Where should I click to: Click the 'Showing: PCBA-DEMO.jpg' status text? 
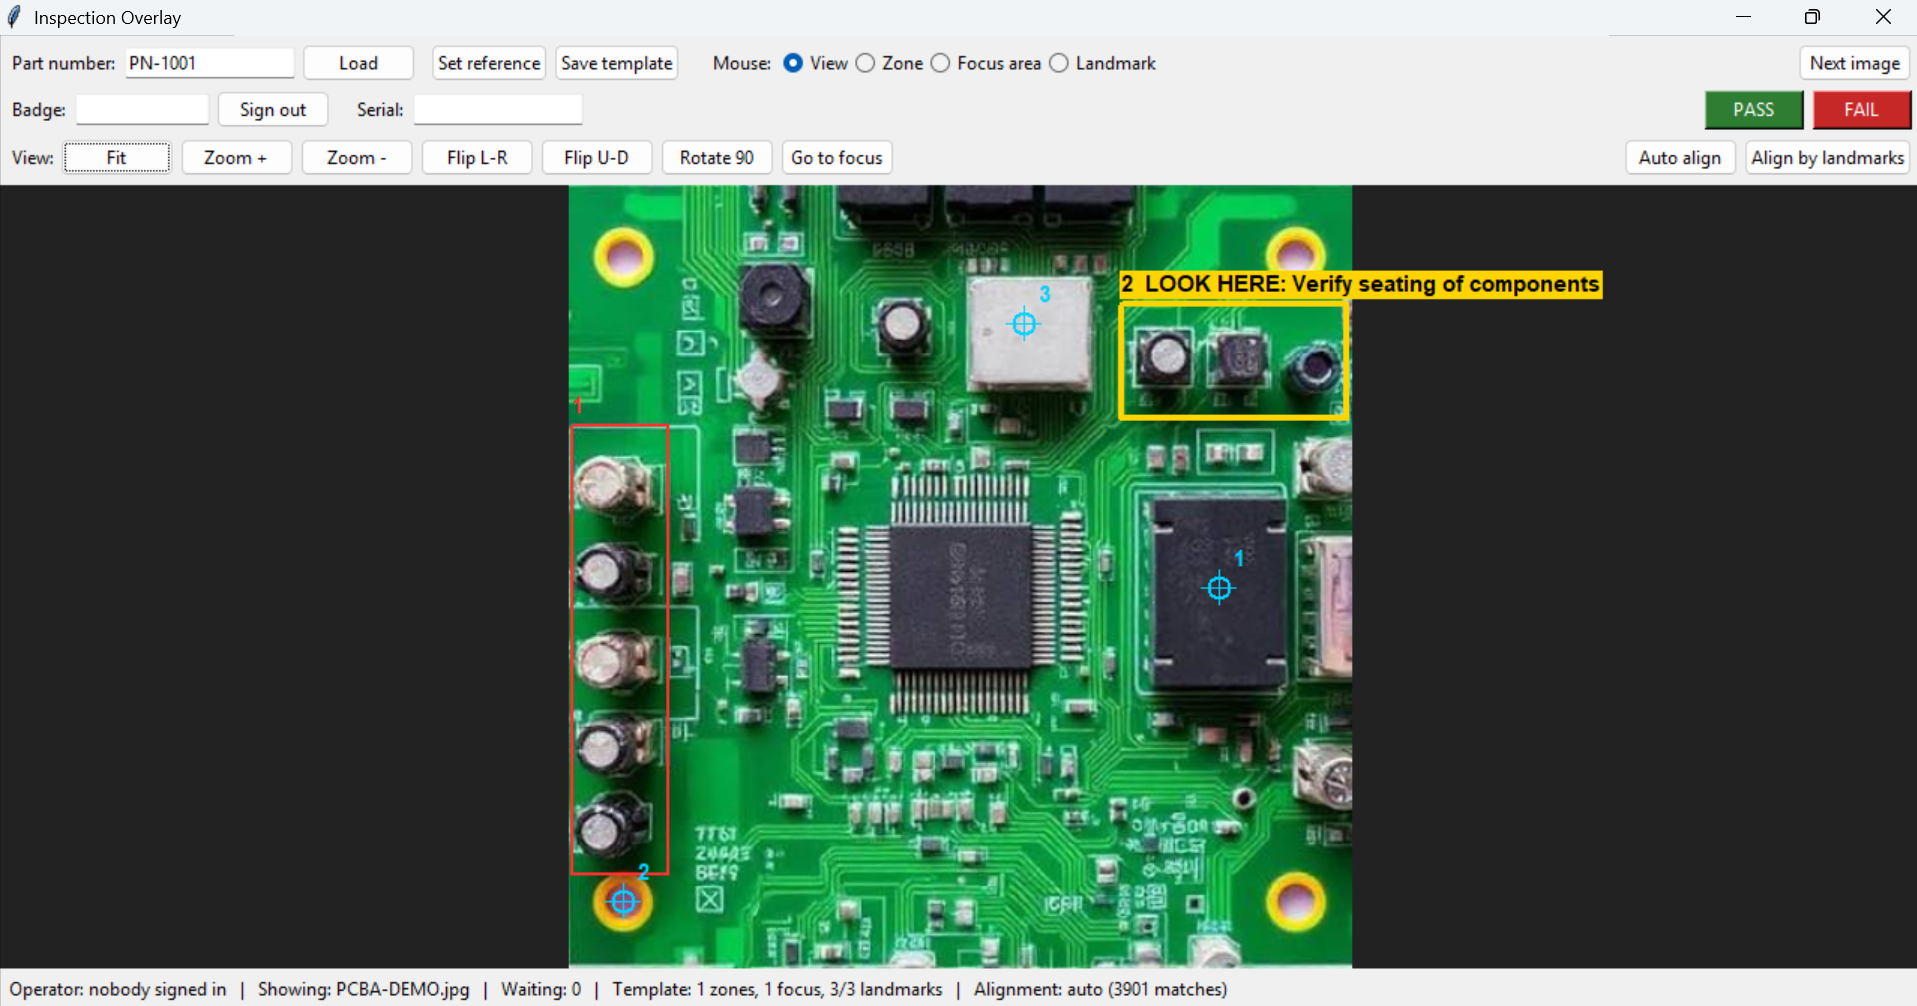pyautogui.click(x=364, y=989)
